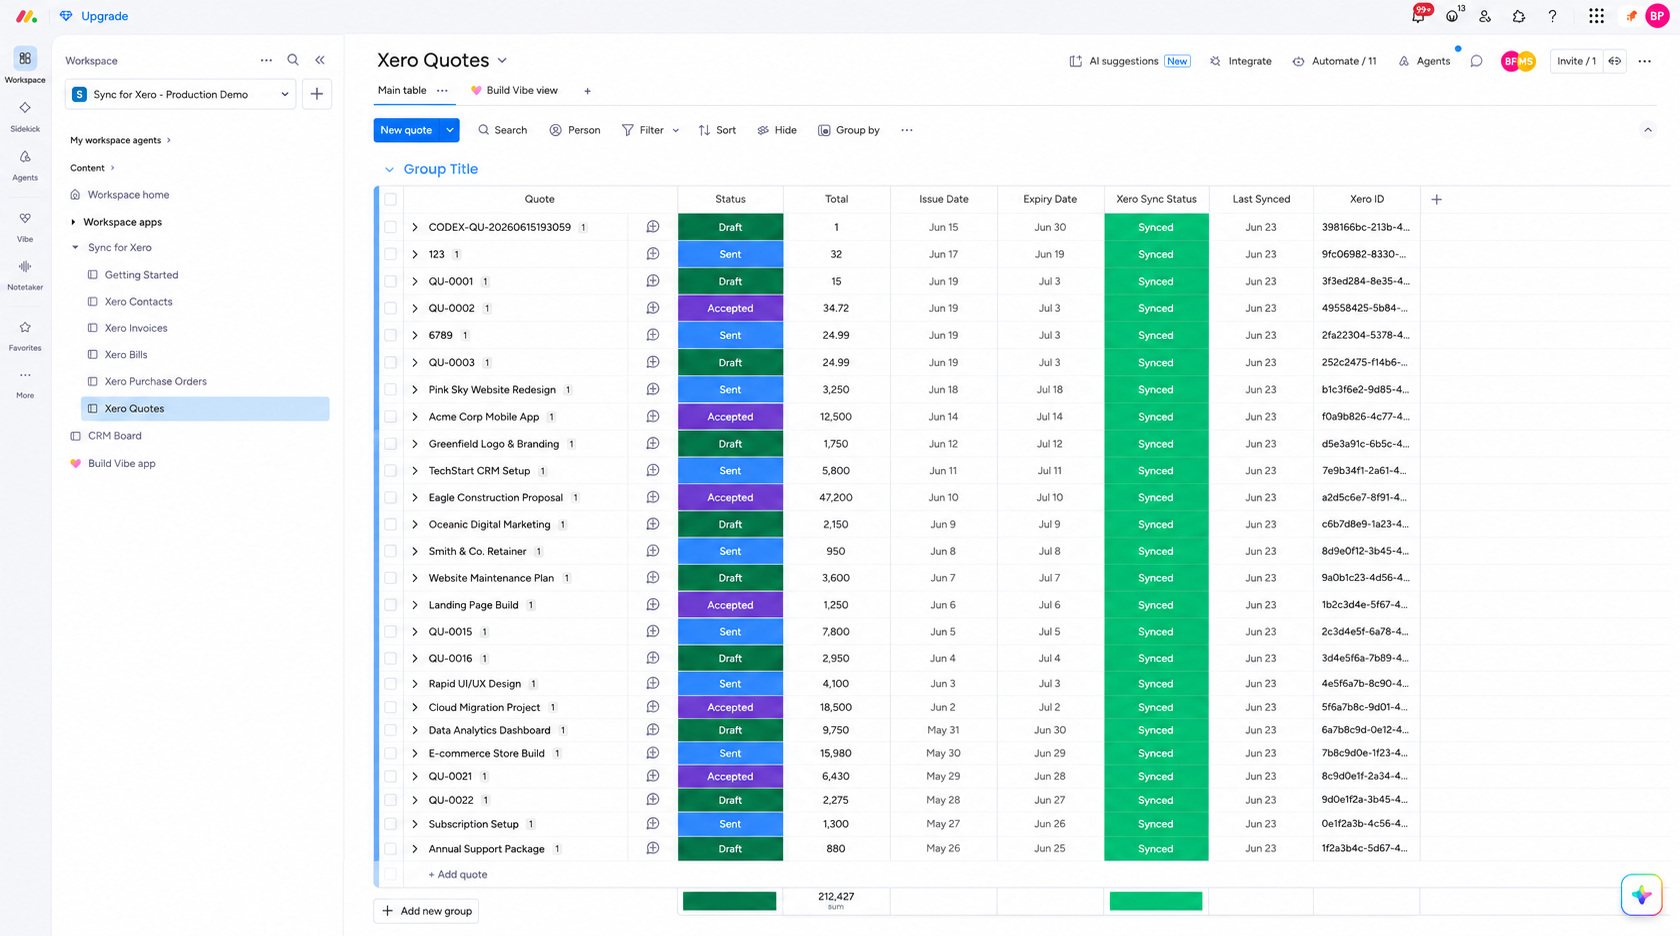Click the Upgrade link

click(94, 16)
